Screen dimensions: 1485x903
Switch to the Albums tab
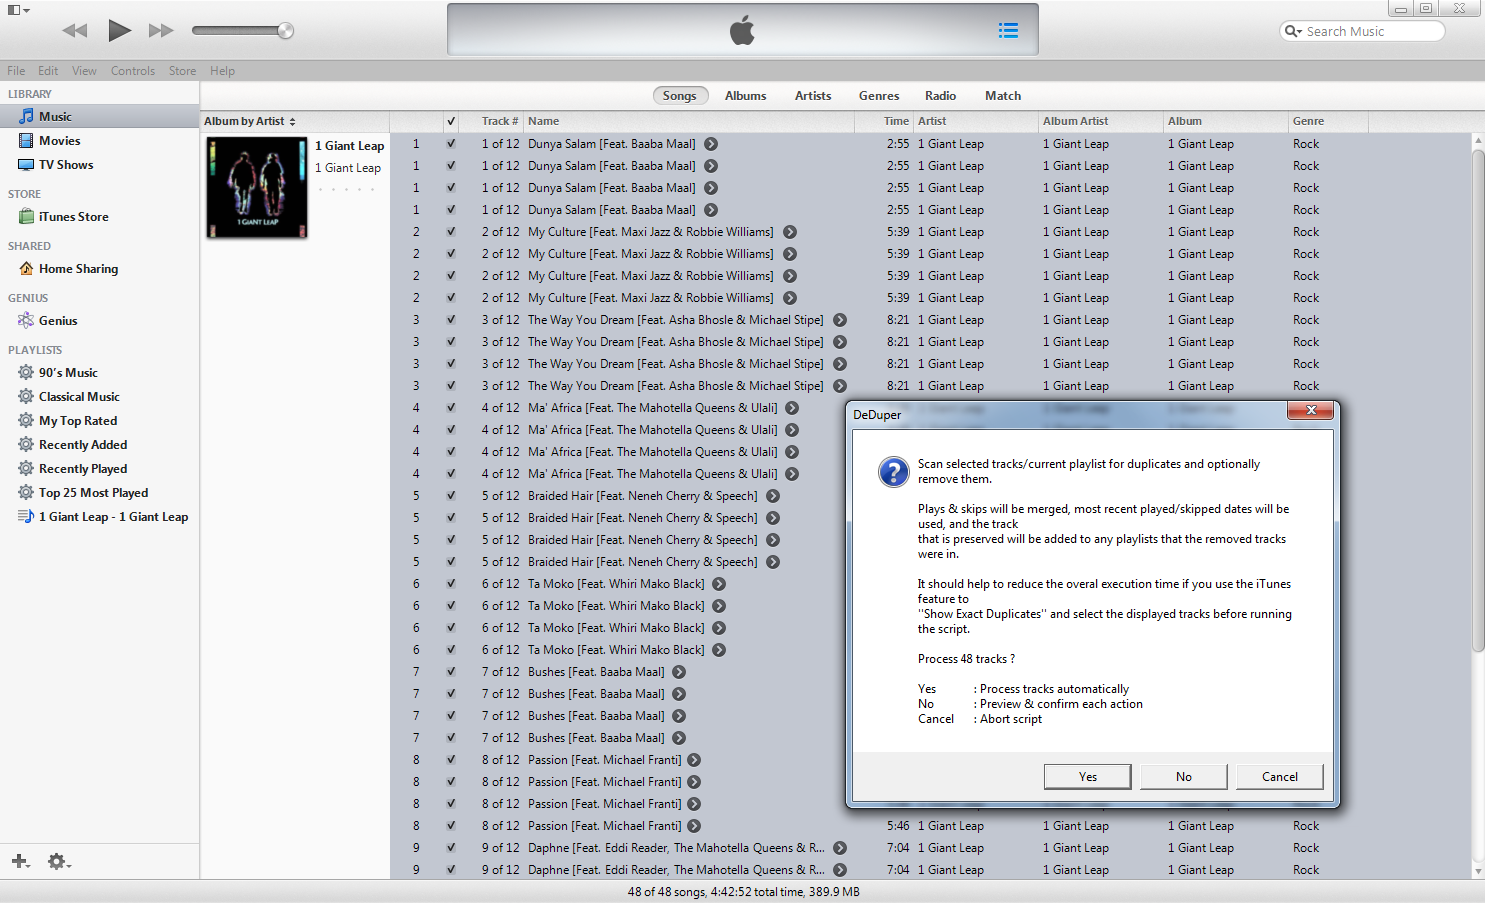[x=746, y=96]
